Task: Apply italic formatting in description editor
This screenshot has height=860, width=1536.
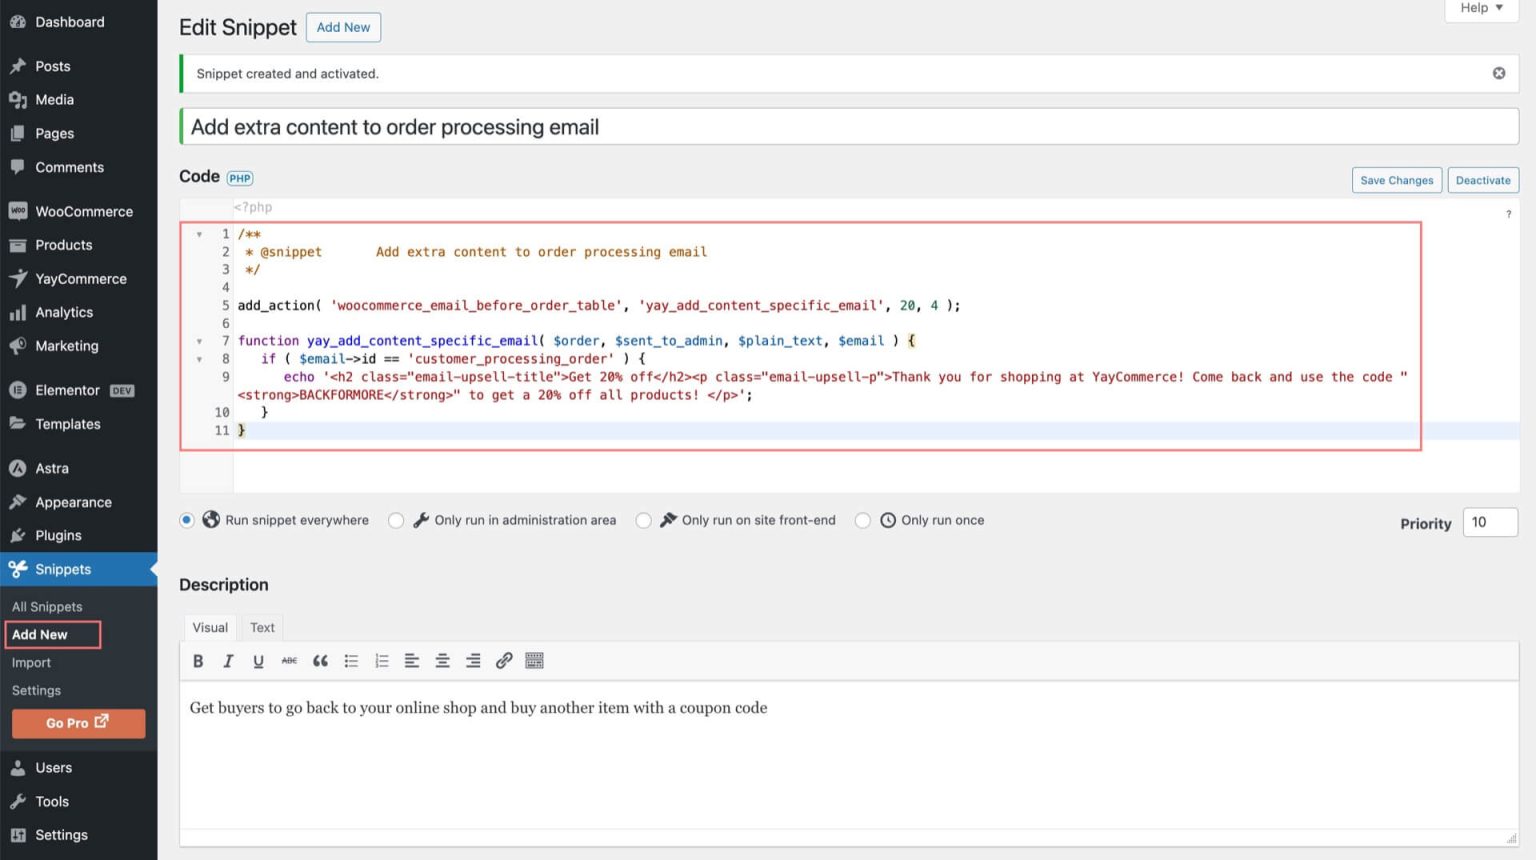Action: pos(228,661)
